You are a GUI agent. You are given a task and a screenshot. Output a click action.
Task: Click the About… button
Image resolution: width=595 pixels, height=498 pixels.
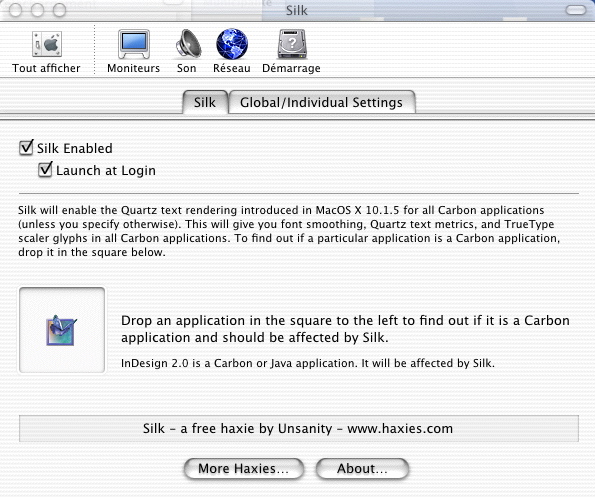[x=362, y=468]
